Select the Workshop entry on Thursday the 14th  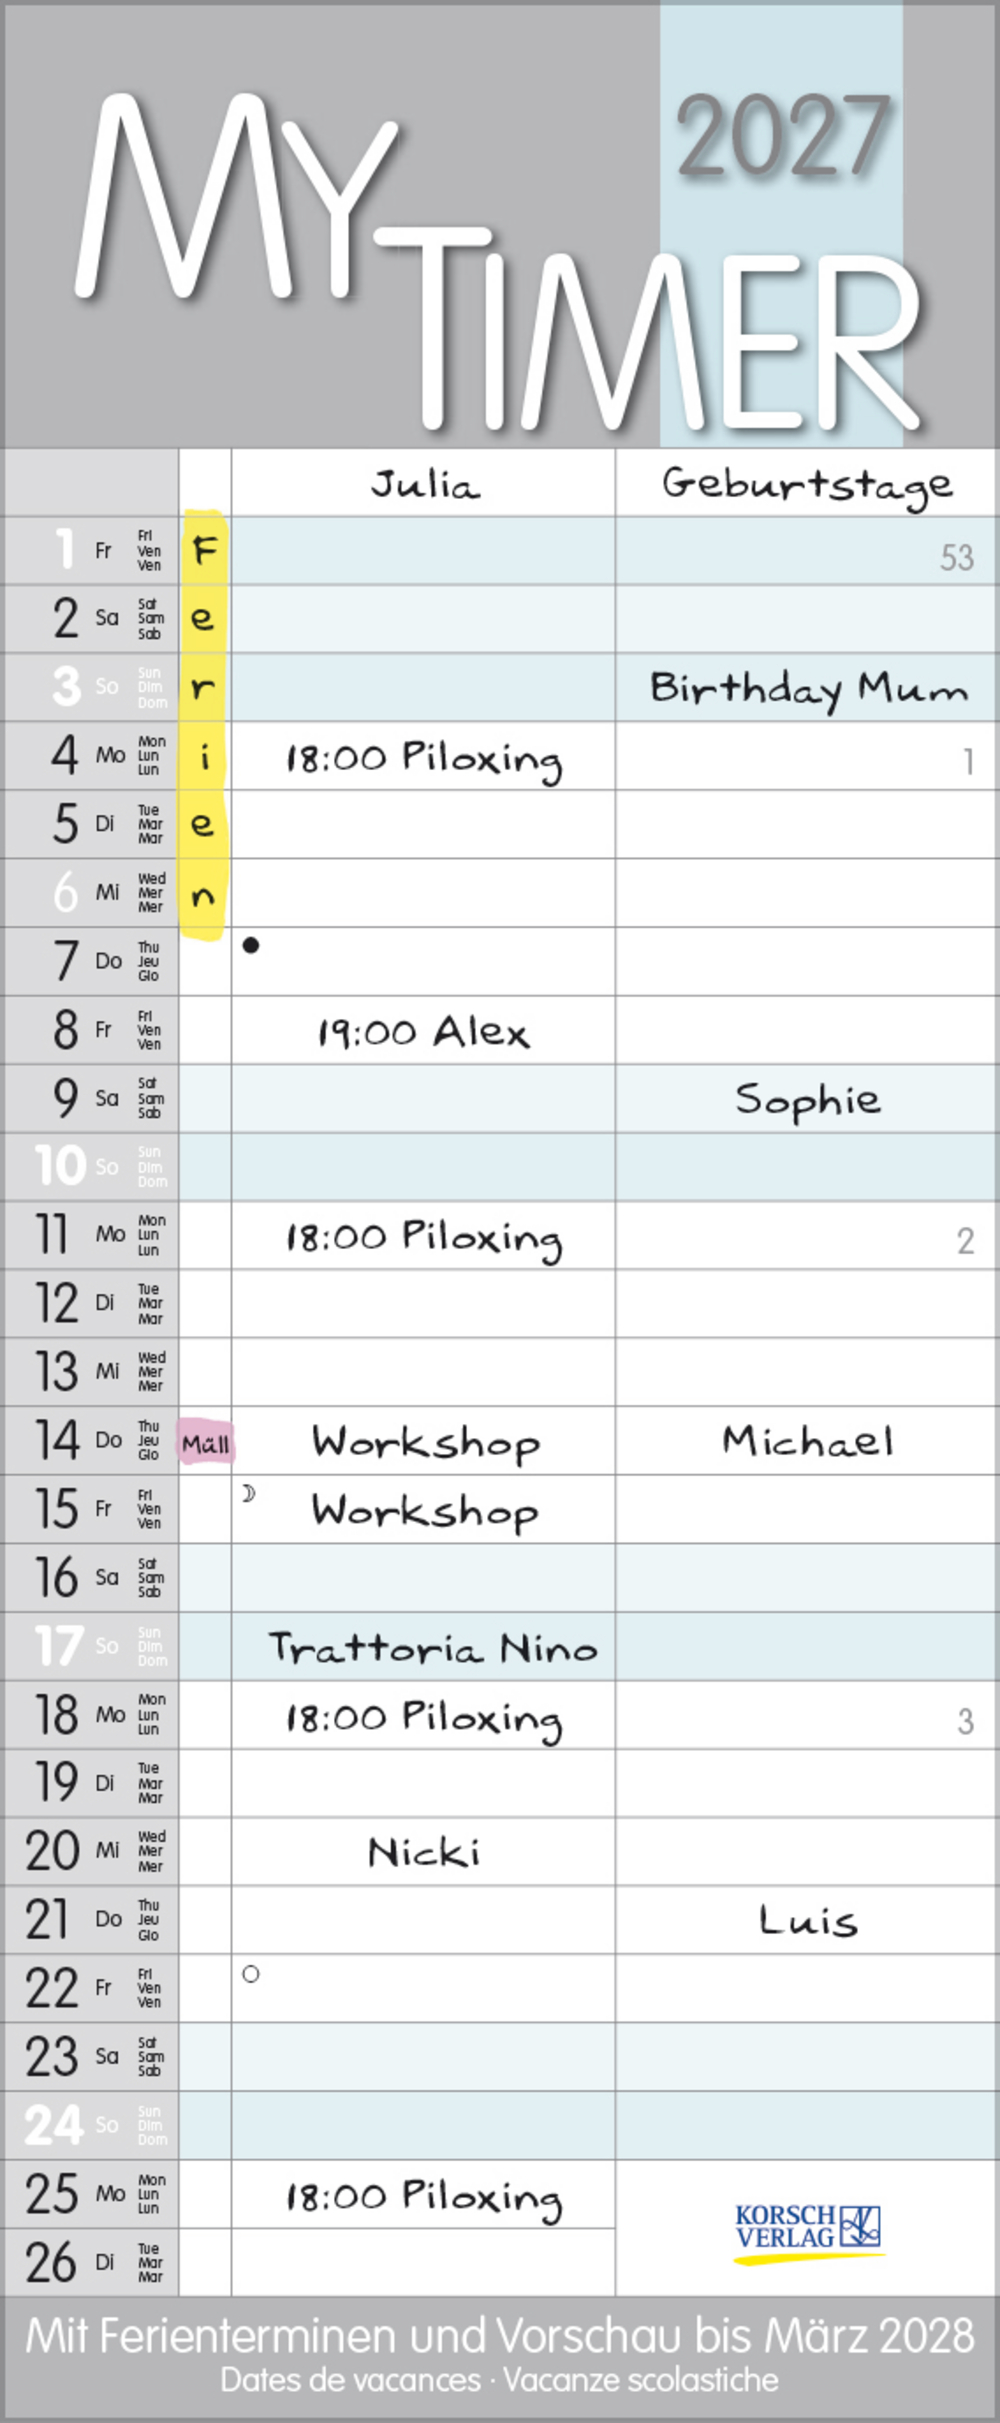tap(425, 1442)
